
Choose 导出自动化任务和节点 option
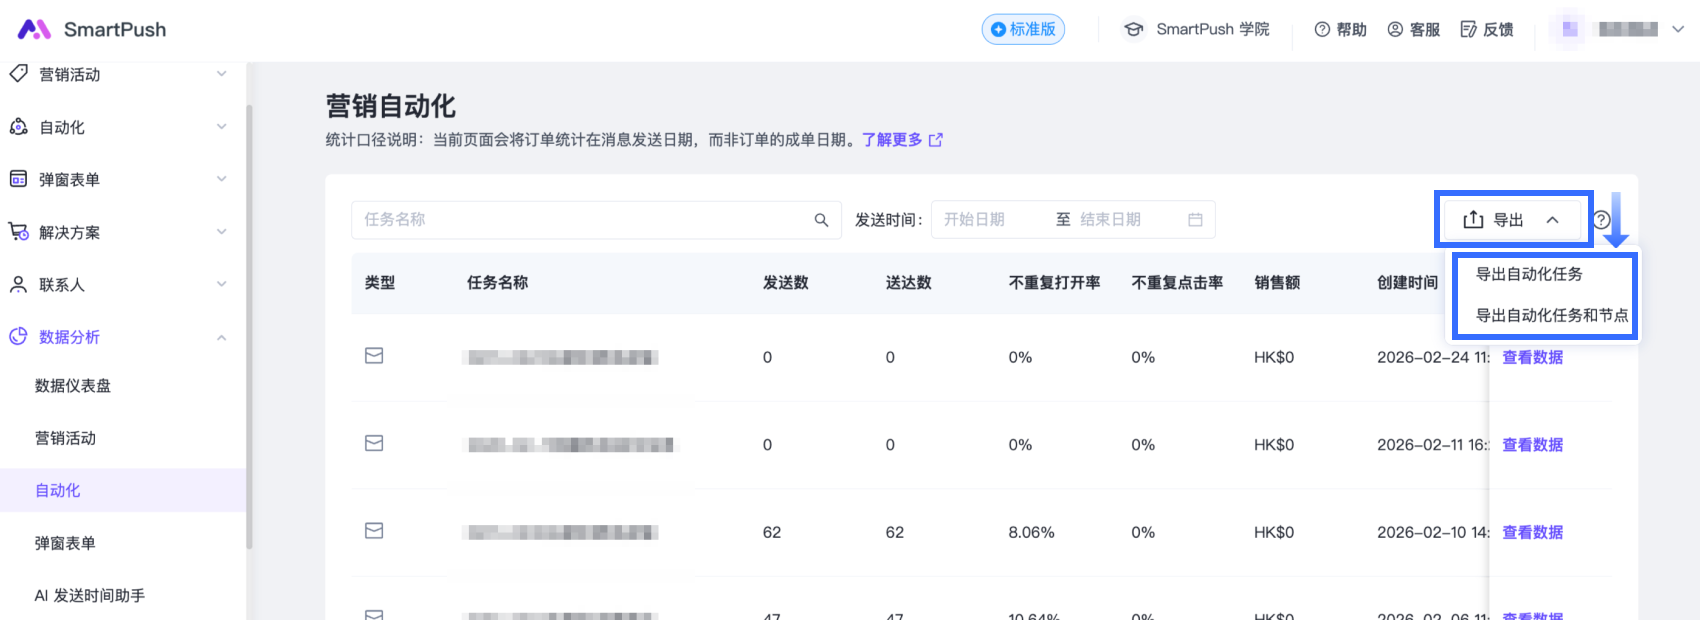click(1551, 315)
